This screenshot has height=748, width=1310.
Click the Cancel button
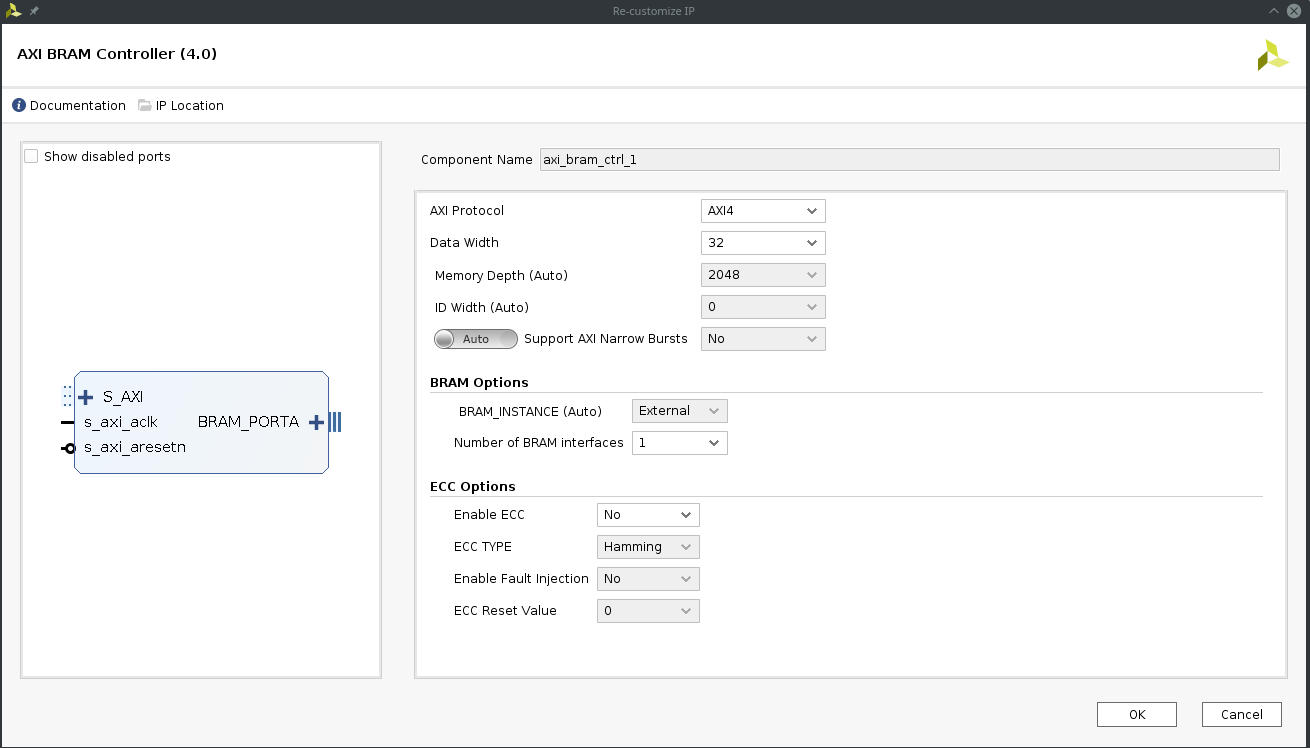pos(1241,714)
